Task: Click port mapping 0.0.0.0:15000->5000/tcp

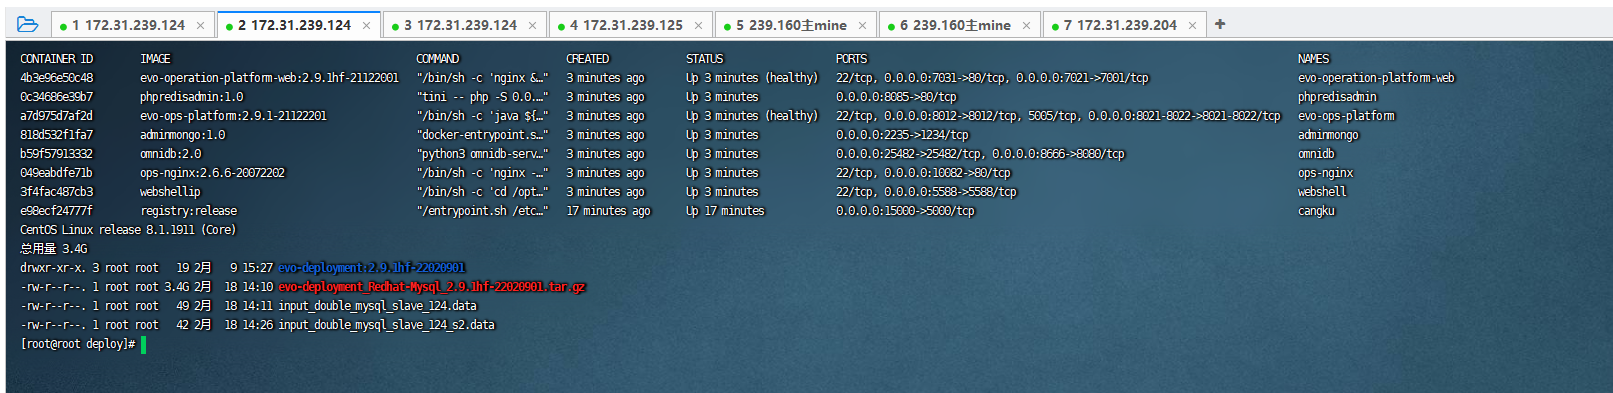Action: click(905, 211)
